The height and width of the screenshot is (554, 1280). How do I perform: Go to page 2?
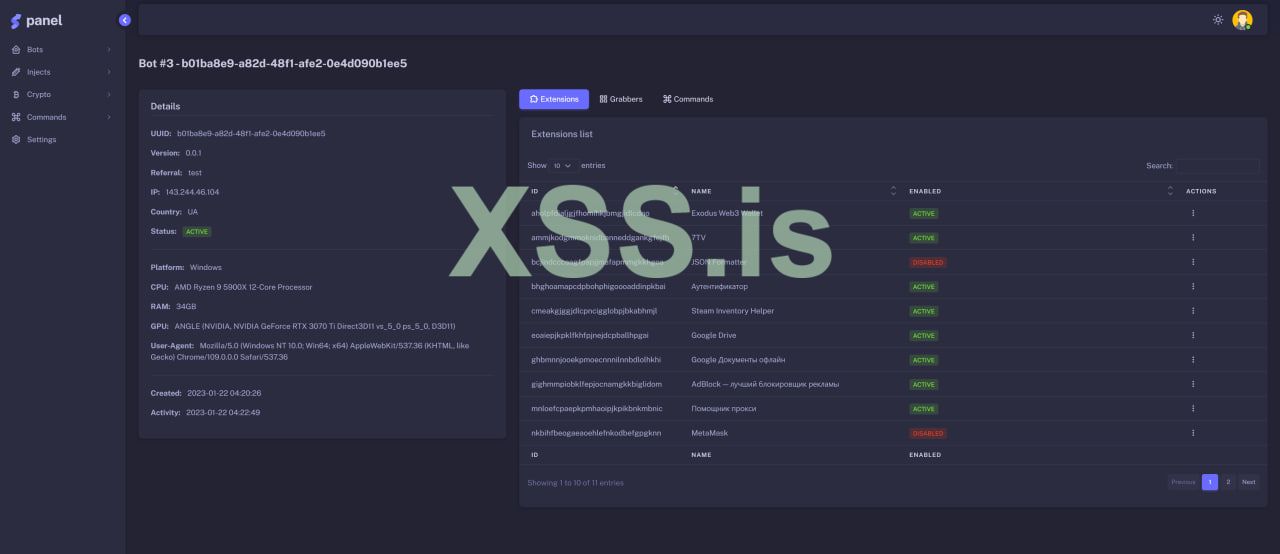(x=1228, y=482)
